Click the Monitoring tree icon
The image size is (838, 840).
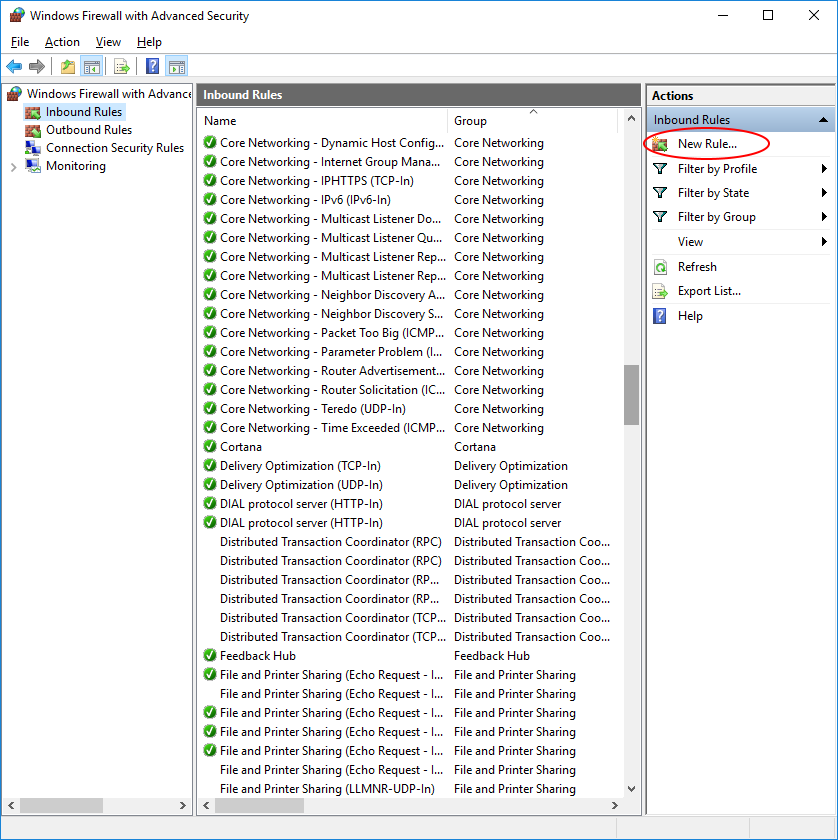pos(33,166)
